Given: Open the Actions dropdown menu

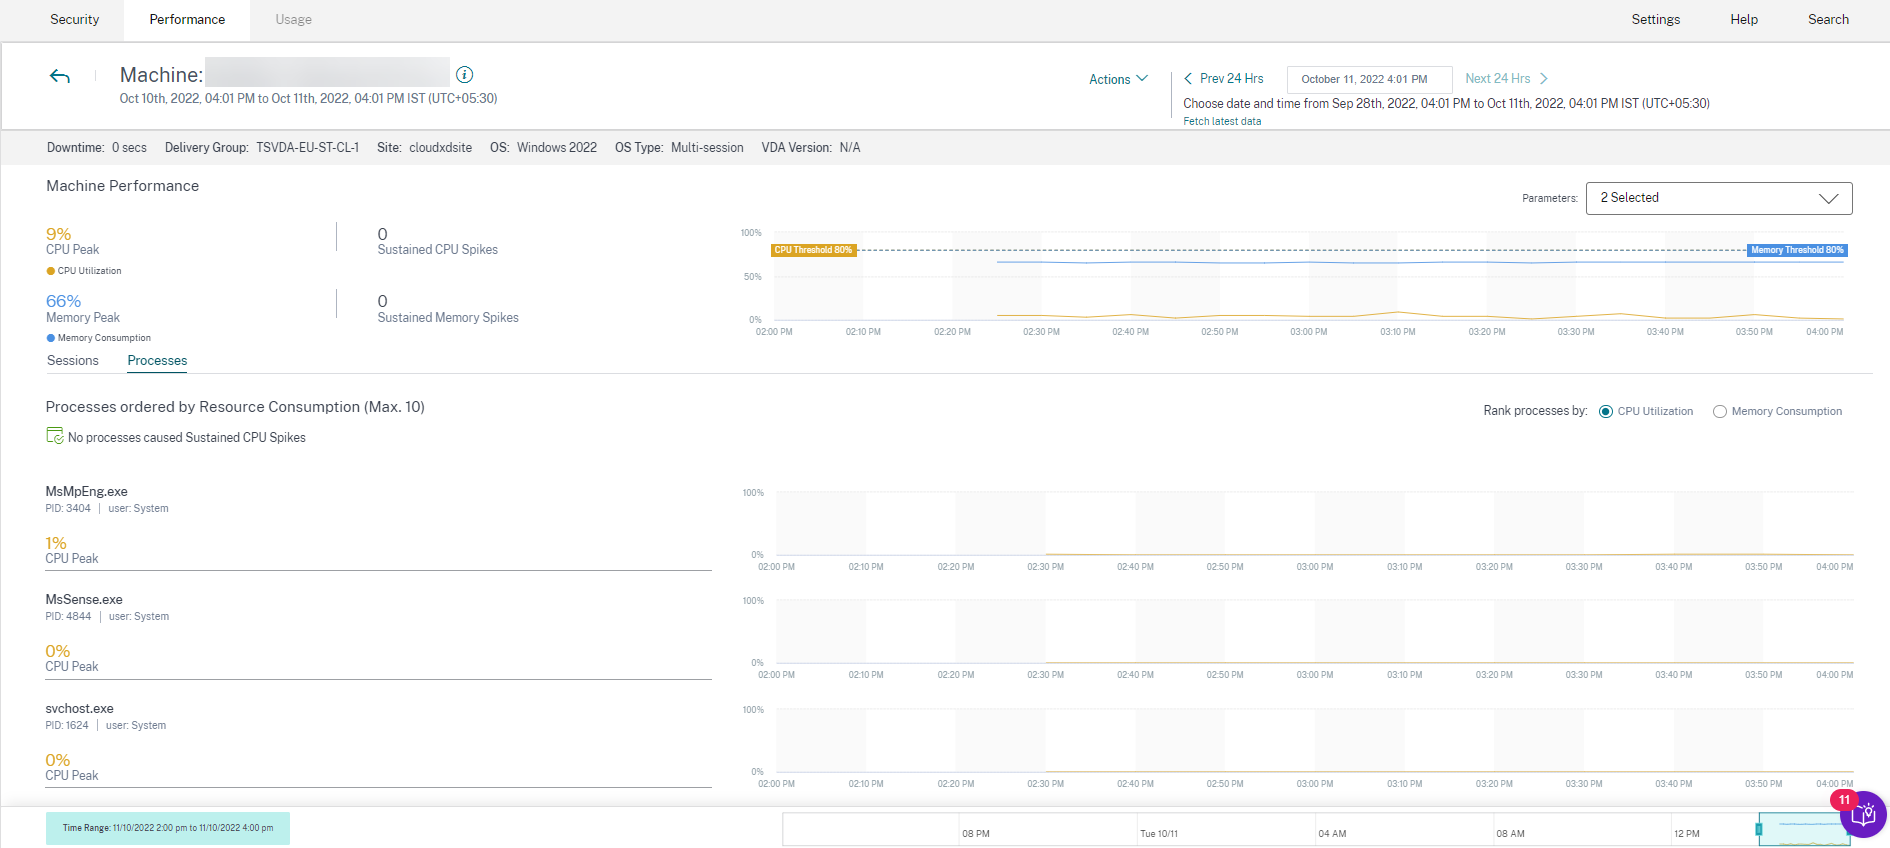Looking at the screenshot, I should click(1118, 79).
